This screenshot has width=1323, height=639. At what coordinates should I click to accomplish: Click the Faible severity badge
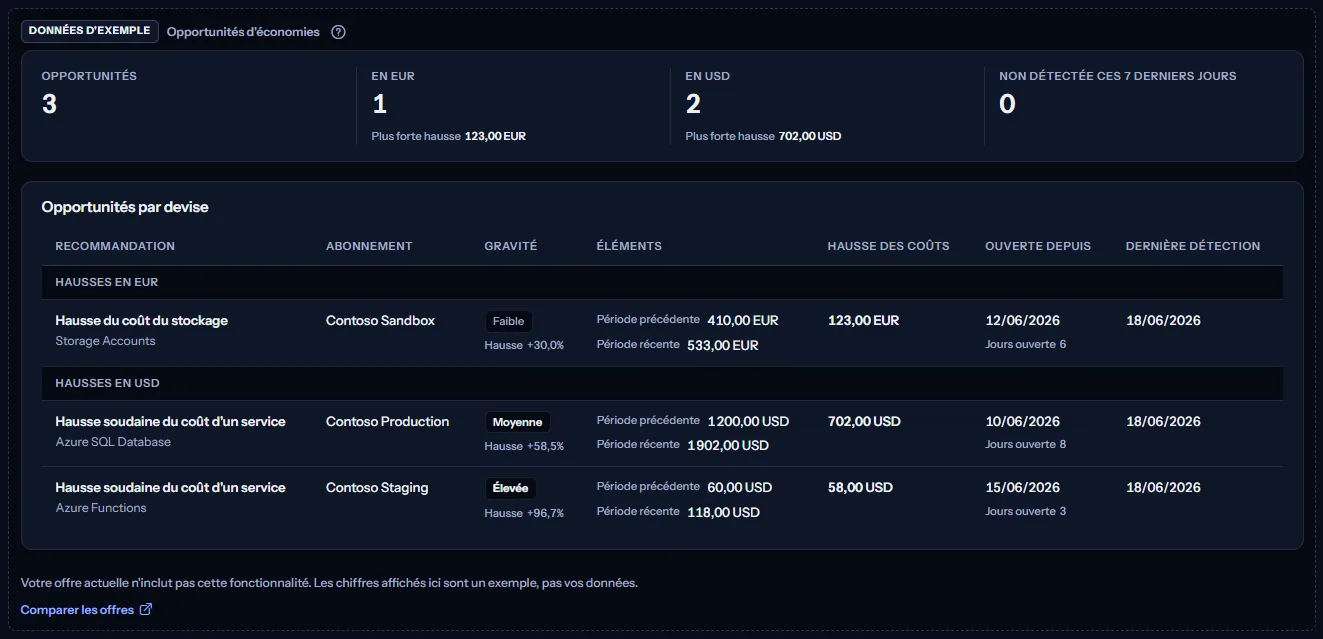click(x=509, y=322)
